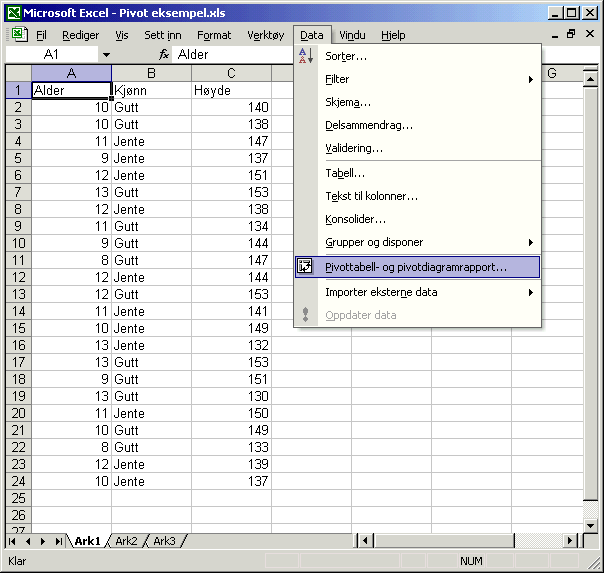Click the Sorter A-Z sort icon

coord(306,56)
